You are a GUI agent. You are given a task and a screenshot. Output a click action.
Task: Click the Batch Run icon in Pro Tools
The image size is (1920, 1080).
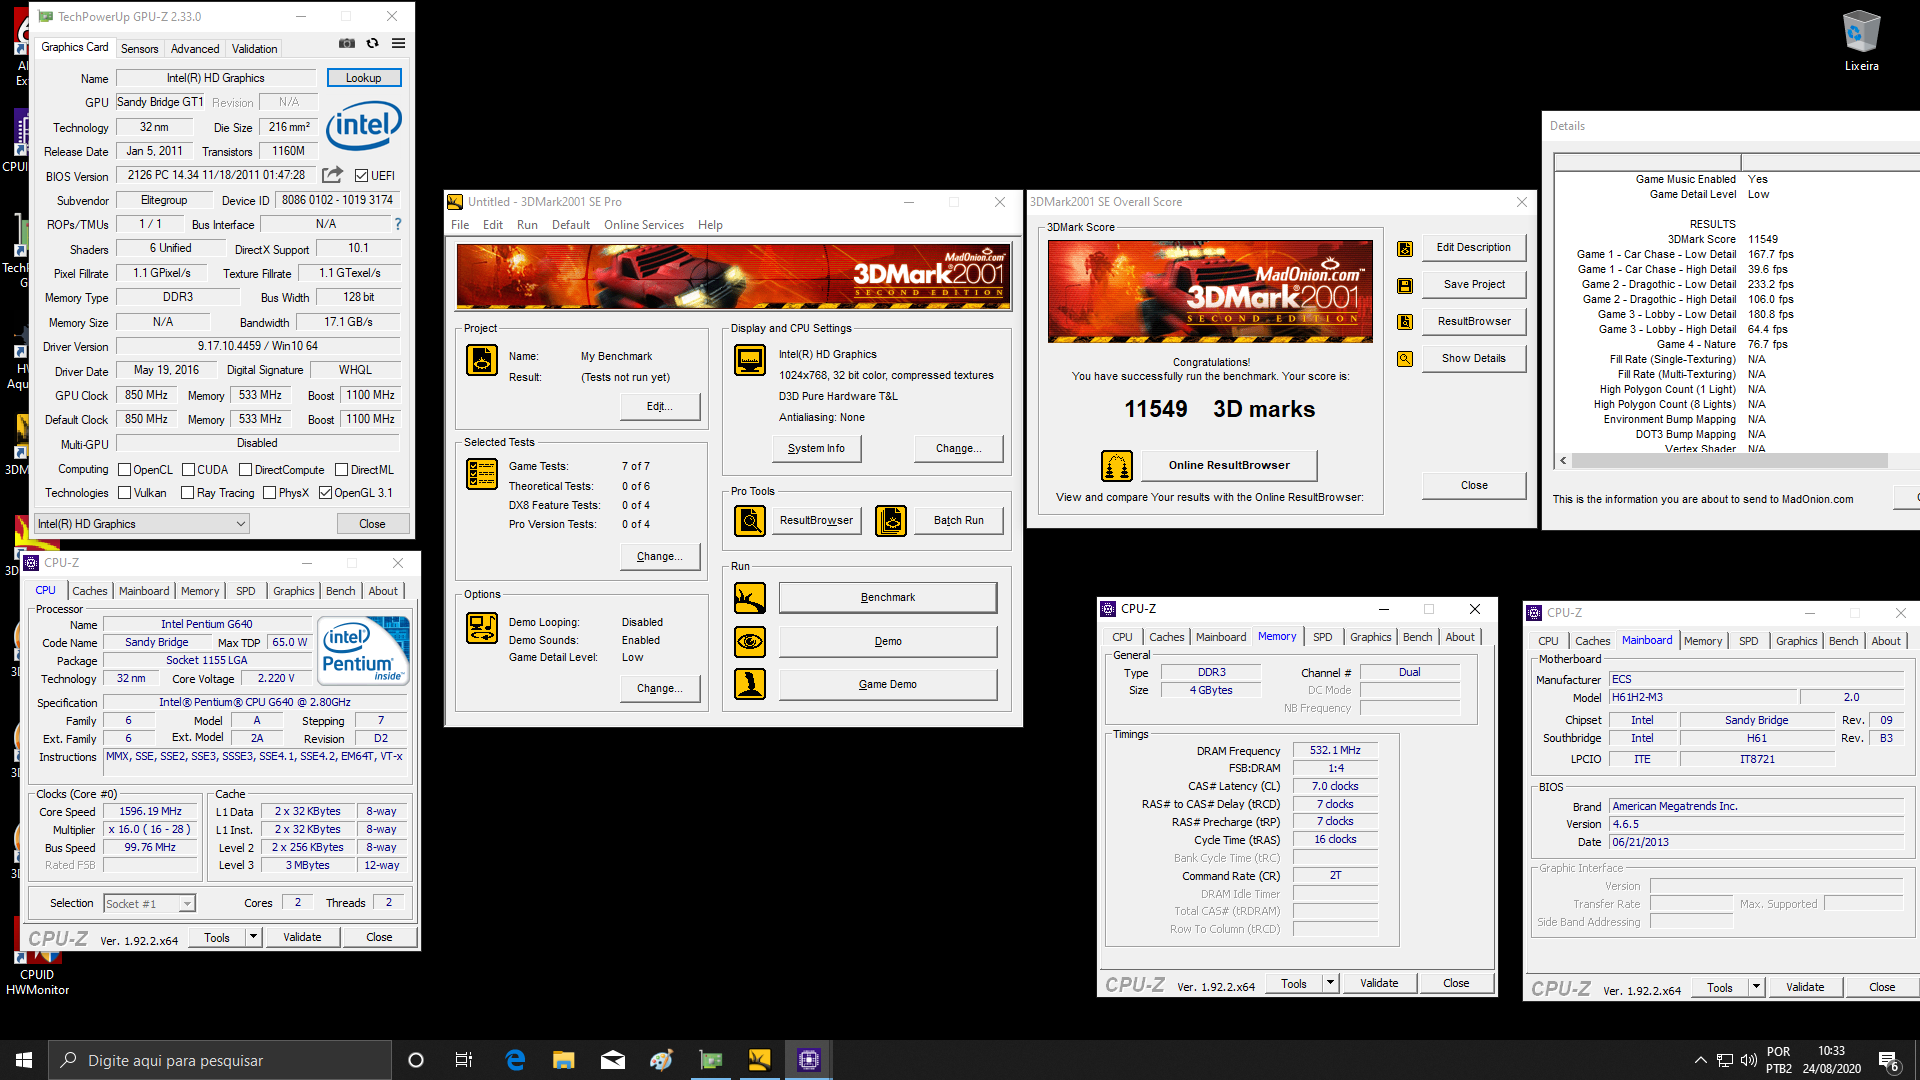click(x=891, y=520)
